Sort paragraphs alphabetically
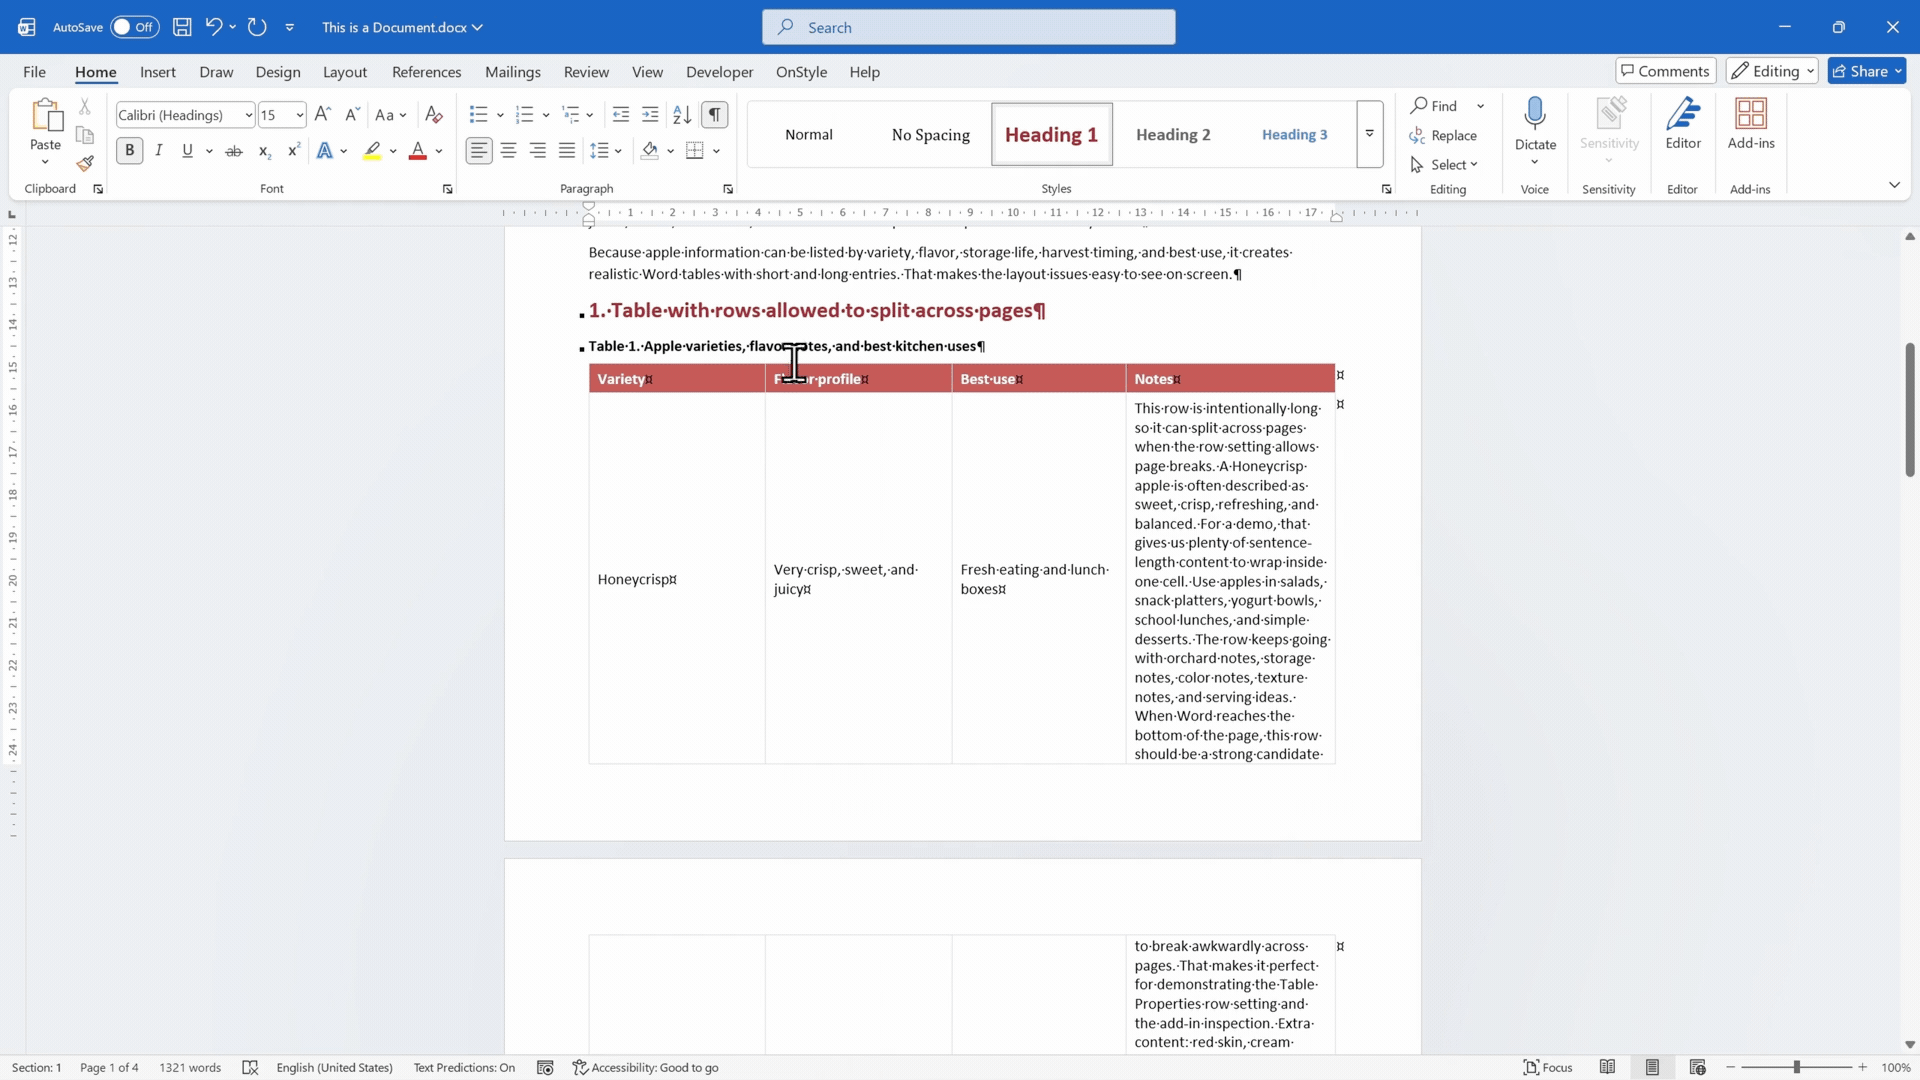 tap(682, 115)
